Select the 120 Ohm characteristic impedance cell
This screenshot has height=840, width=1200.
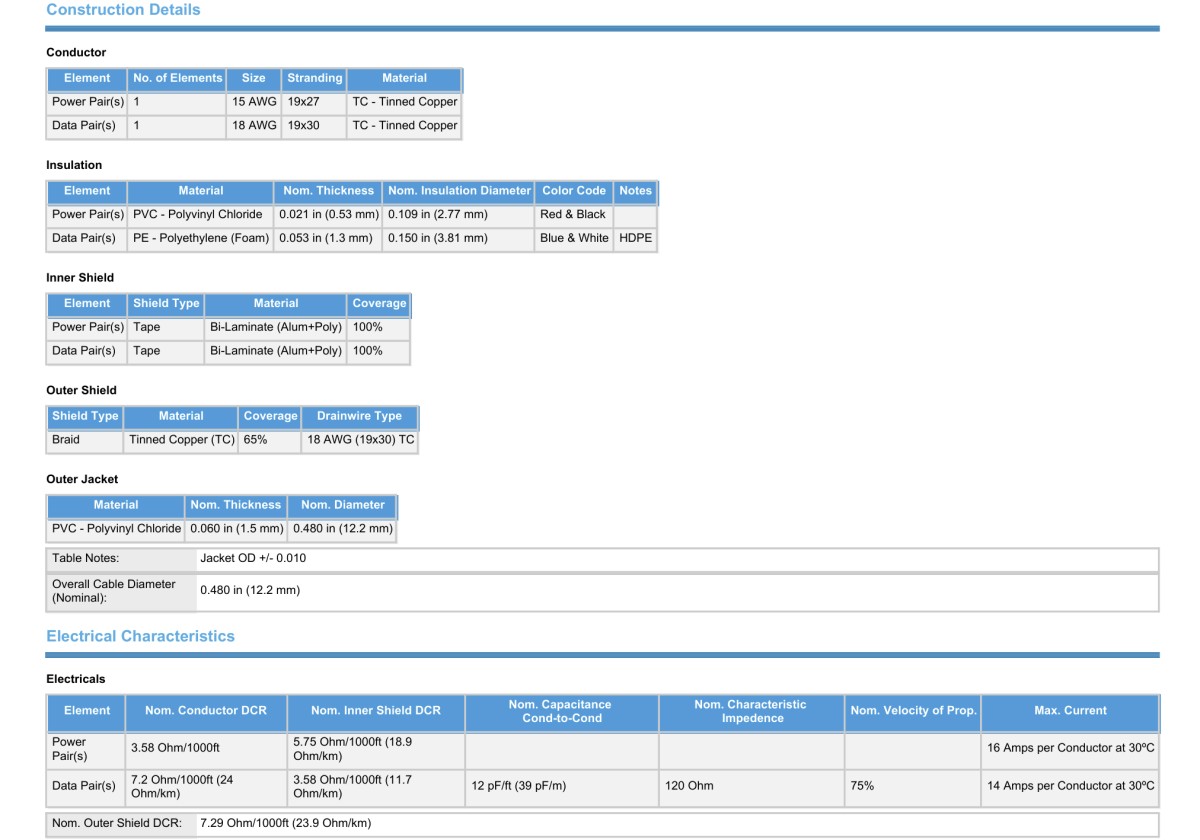click(x=689, y=786)
